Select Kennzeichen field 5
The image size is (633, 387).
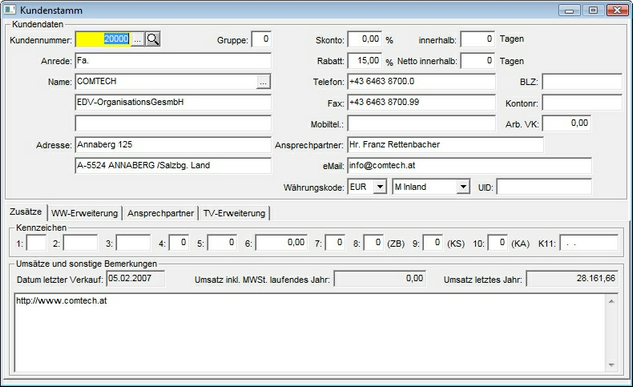tap(222, 243)
